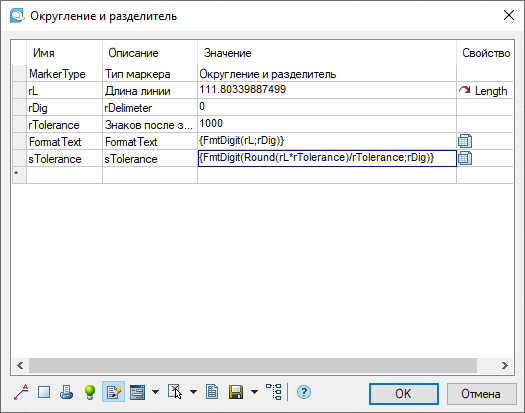Click the green light bulb icon
Screen dimensions: 525x413
coord(90,392)
